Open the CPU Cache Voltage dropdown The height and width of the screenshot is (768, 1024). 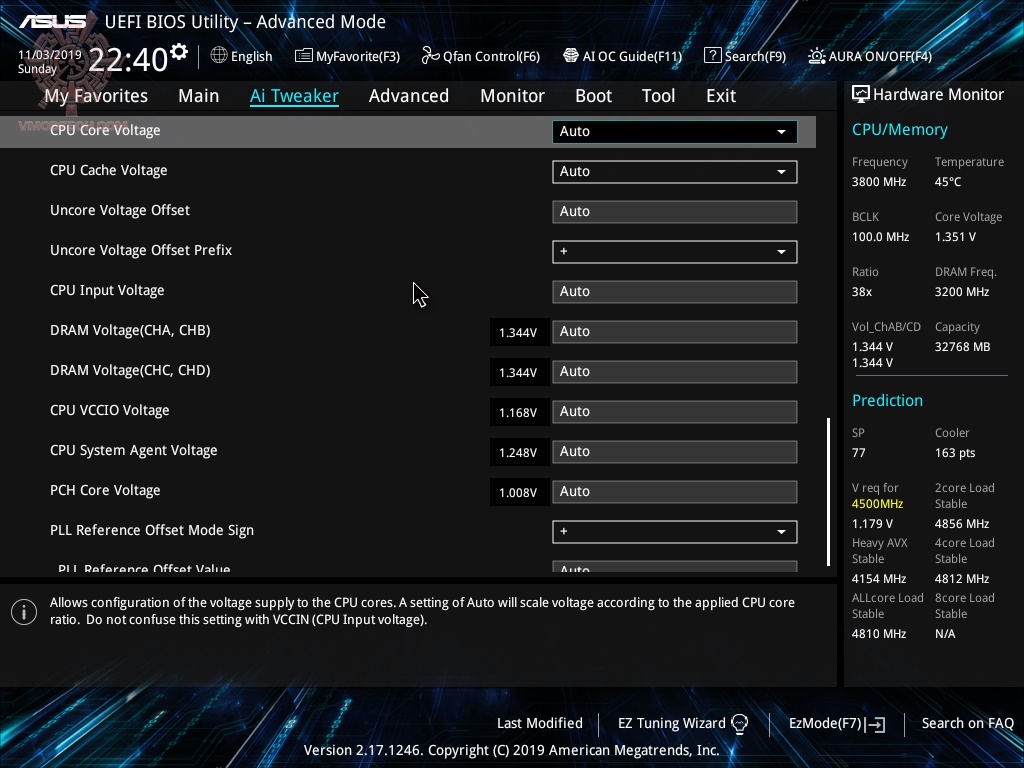point(674,171)
